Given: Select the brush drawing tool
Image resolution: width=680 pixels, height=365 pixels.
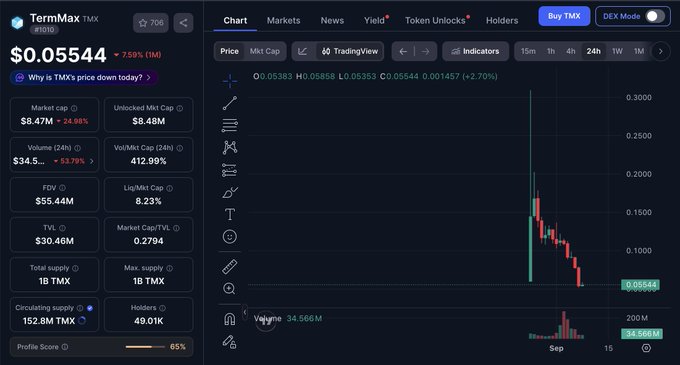Looking at the screenshot, I should point(230,192).
